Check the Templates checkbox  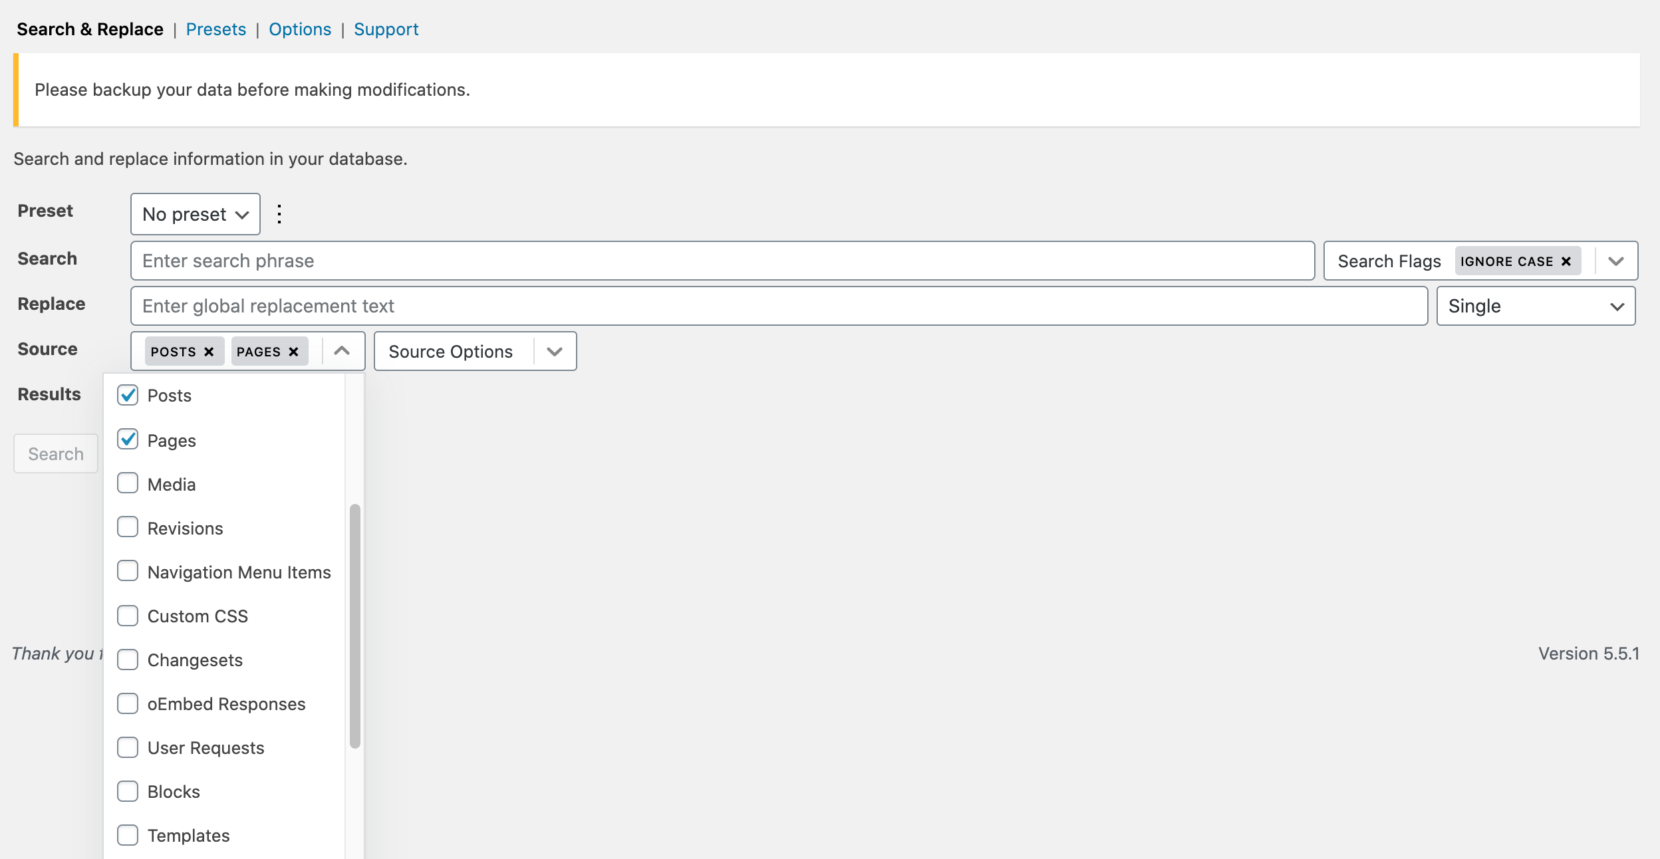[x=128, y=836]
